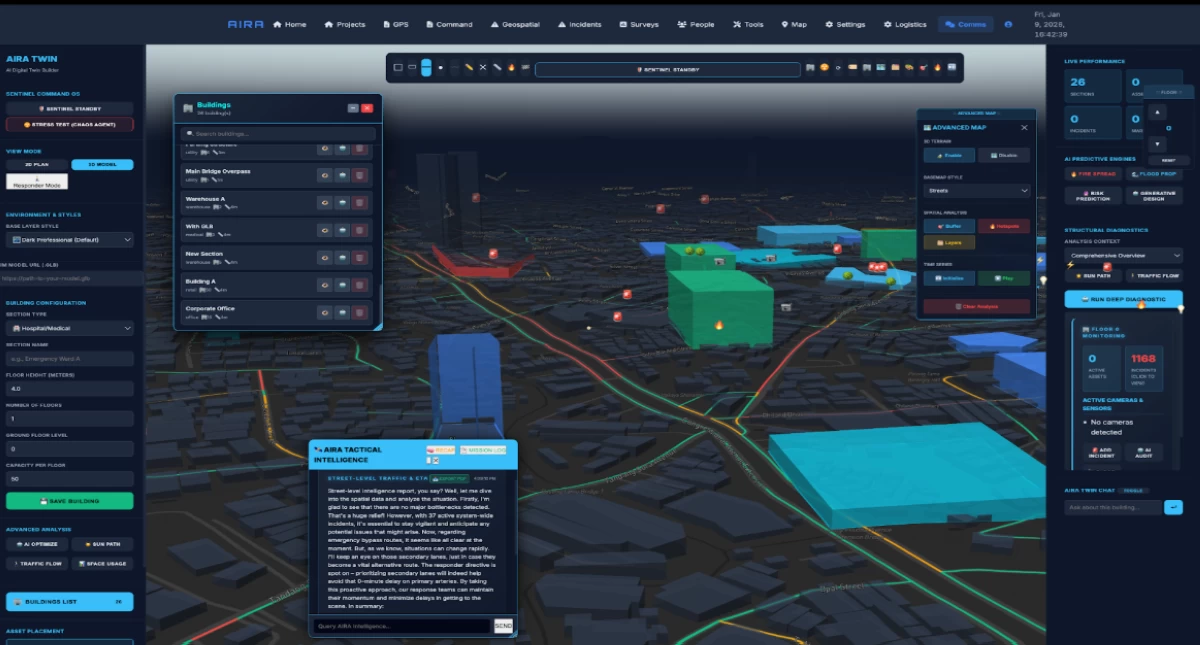Expand the Section Type dropdown
The width and height of the screenshot is (1200, 645).
(x=69, y=328)
